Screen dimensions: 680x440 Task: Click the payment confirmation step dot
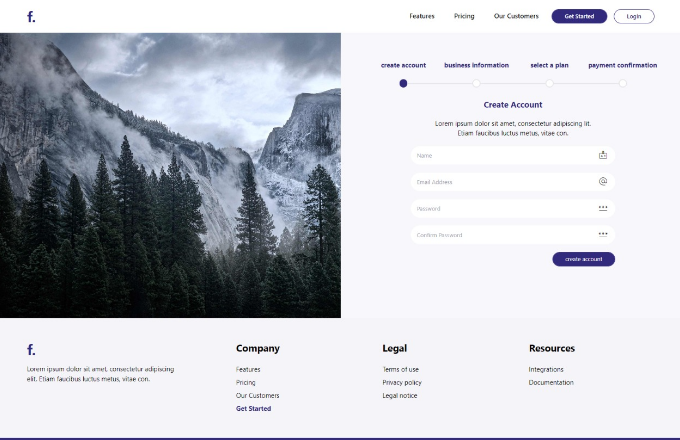(623, 83)
